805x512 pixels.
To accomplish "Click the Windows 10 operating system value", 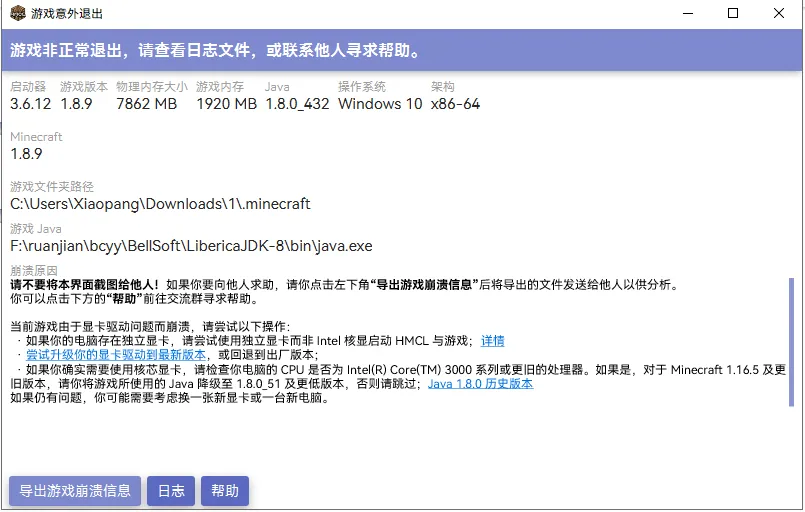I will [380, 104].
